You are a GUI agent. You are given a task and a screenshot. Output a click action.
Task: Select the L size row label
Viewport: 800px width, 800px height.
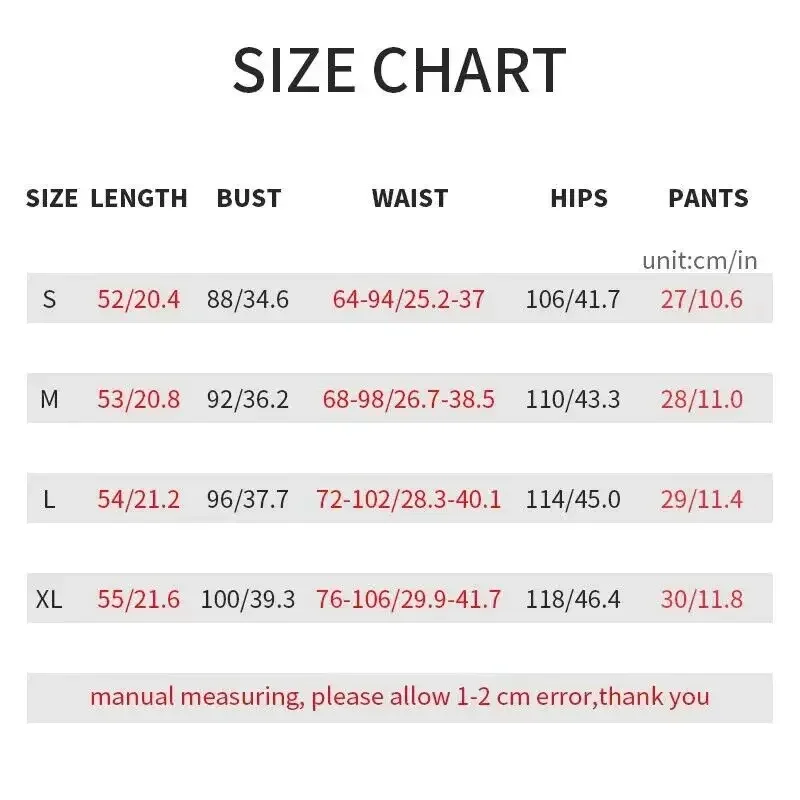[x=50, y=499]
